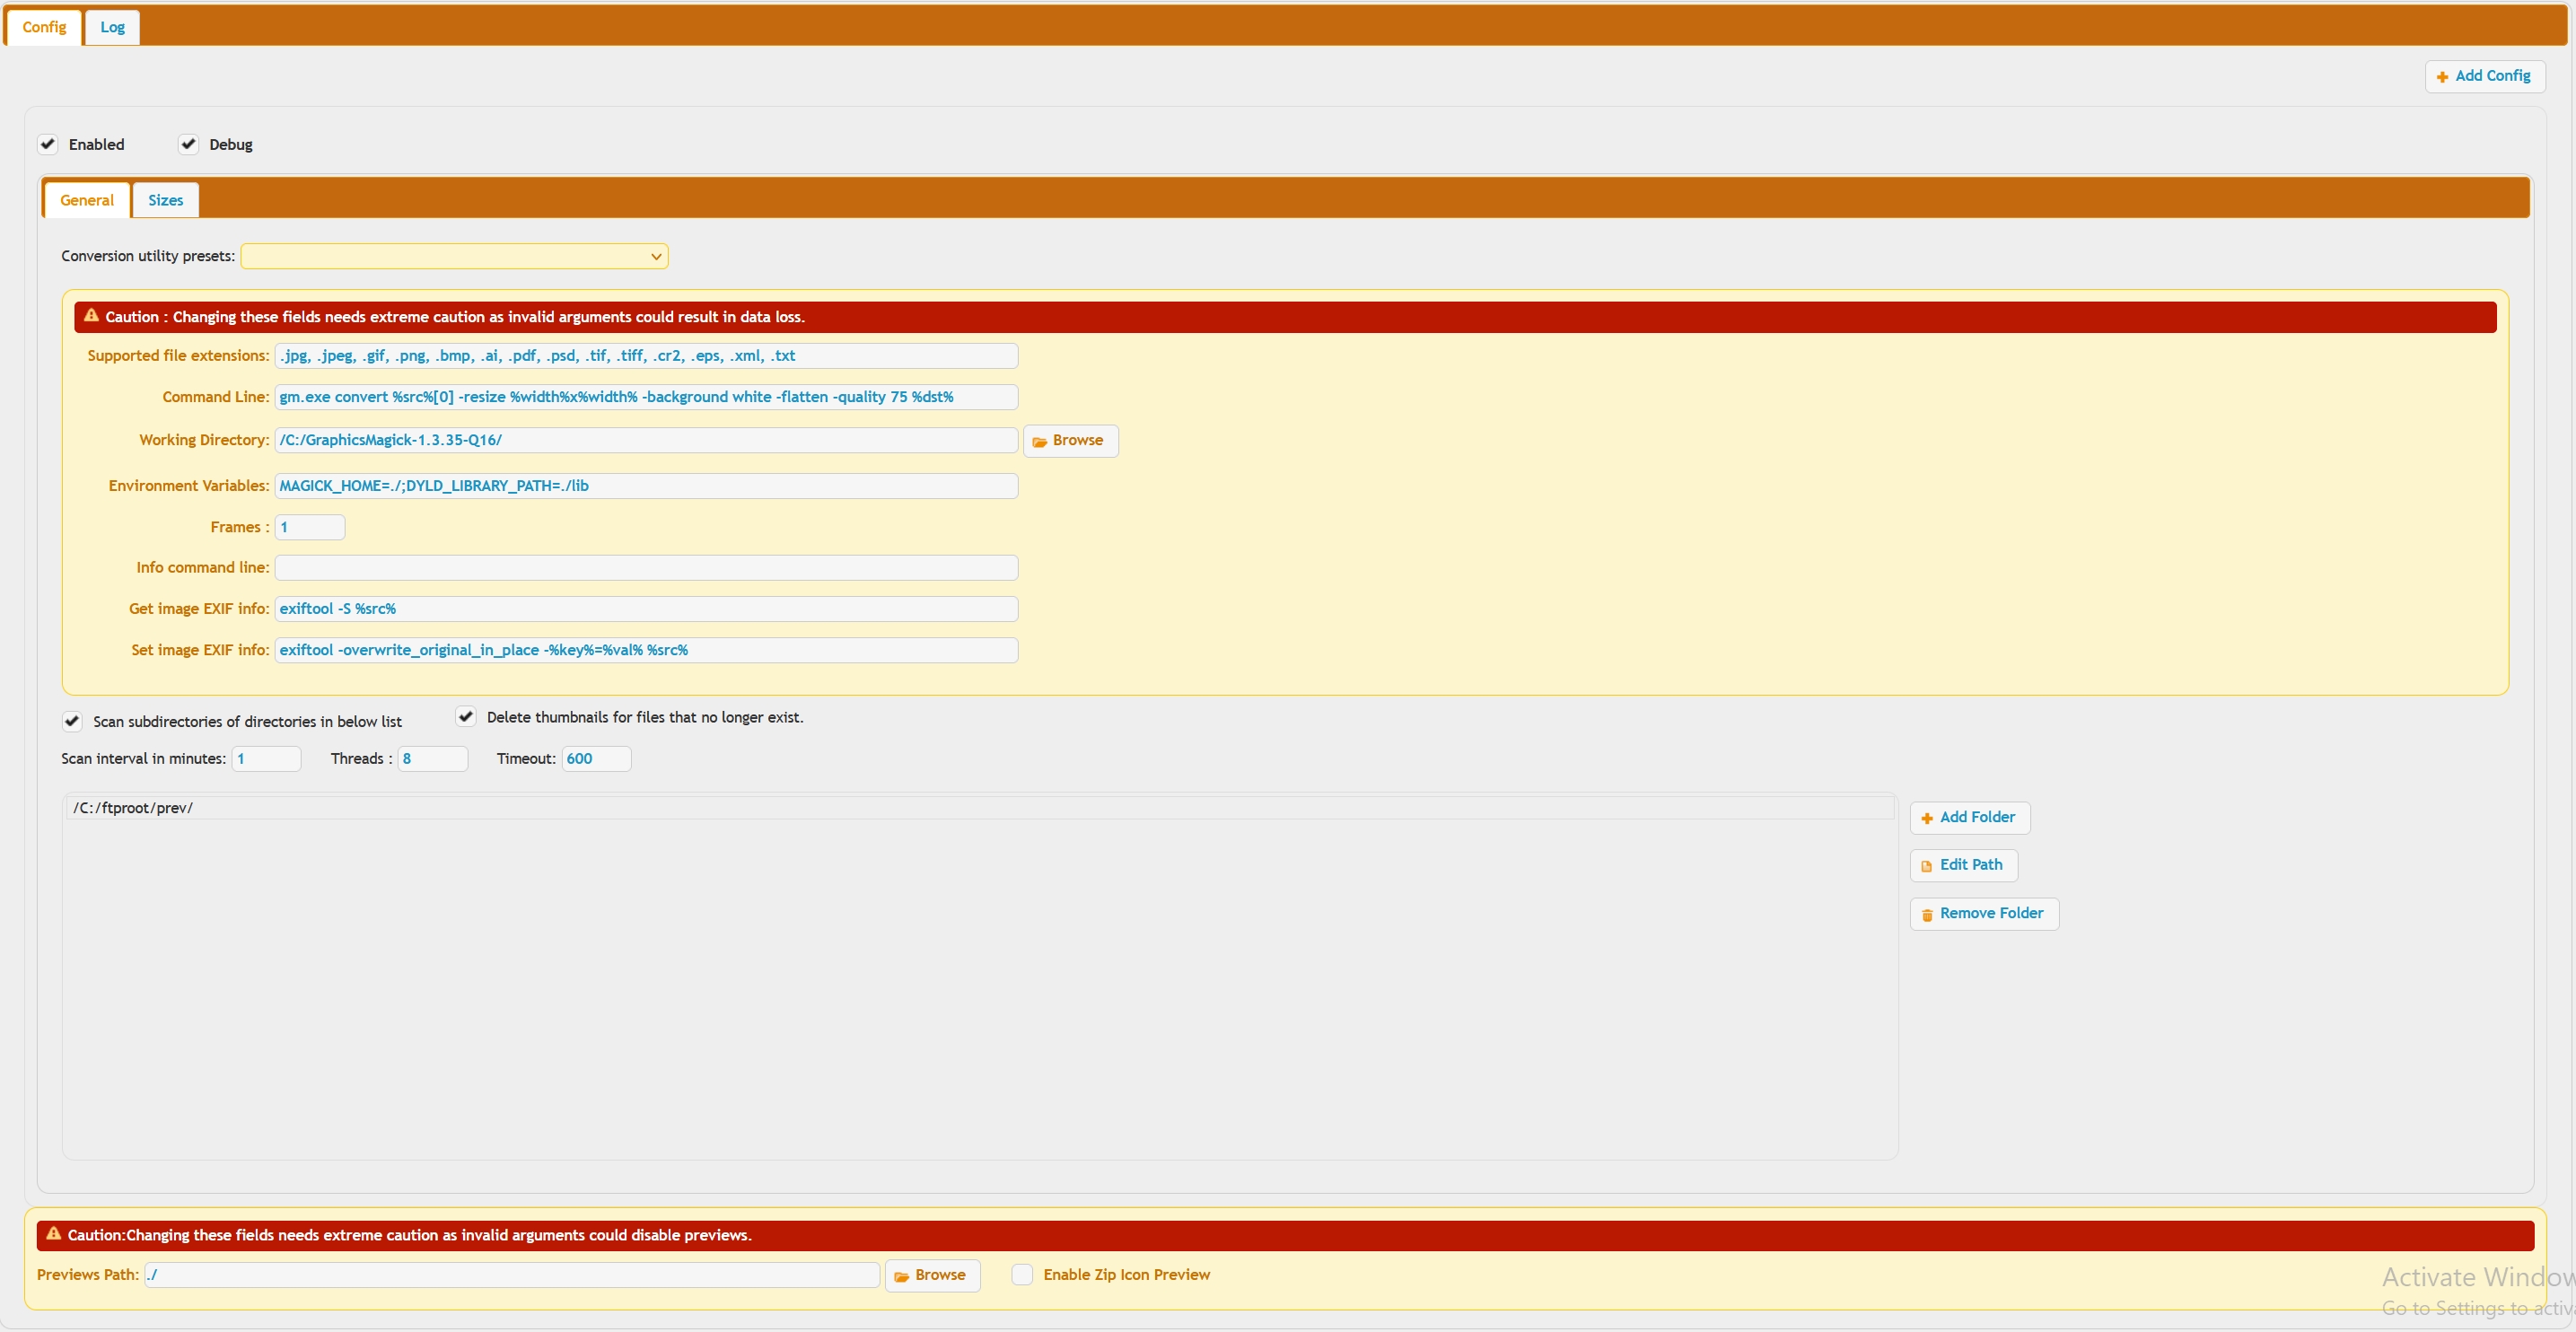Click the Frames input field
The image size is (2576, 1332).
[310, 527]
